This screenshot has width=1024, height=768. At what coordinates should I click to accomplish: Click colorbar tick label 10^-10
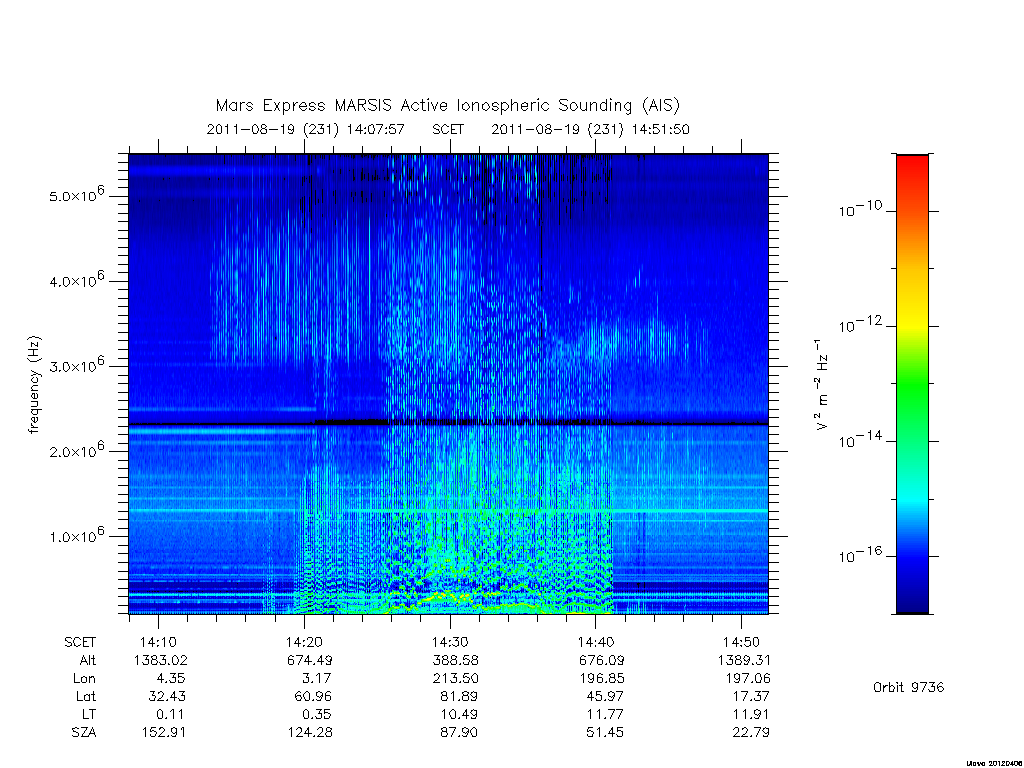[x=860, y=209]
